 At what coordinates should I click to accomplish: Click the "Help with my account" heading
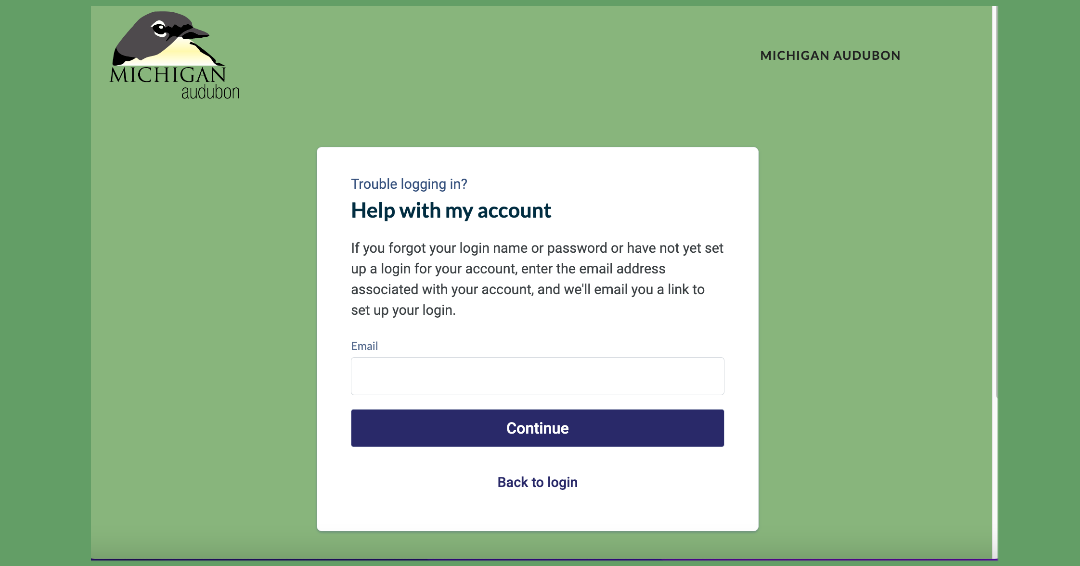pos(451,210)
